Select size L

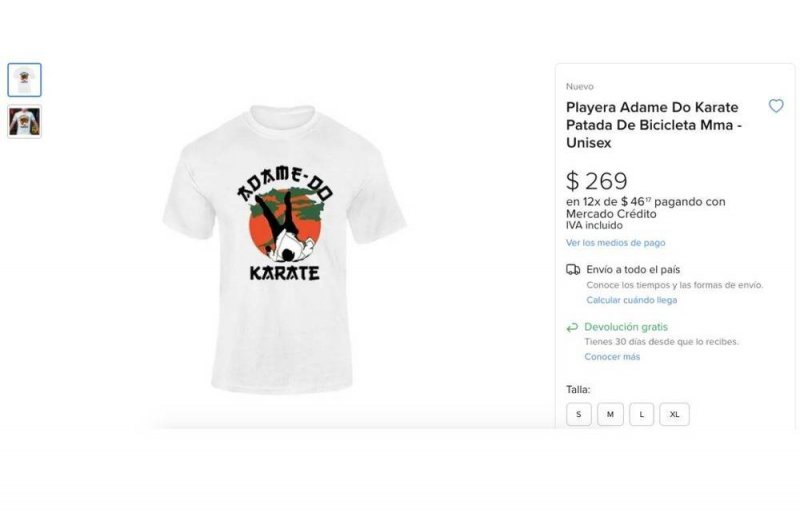coord(642,414)
